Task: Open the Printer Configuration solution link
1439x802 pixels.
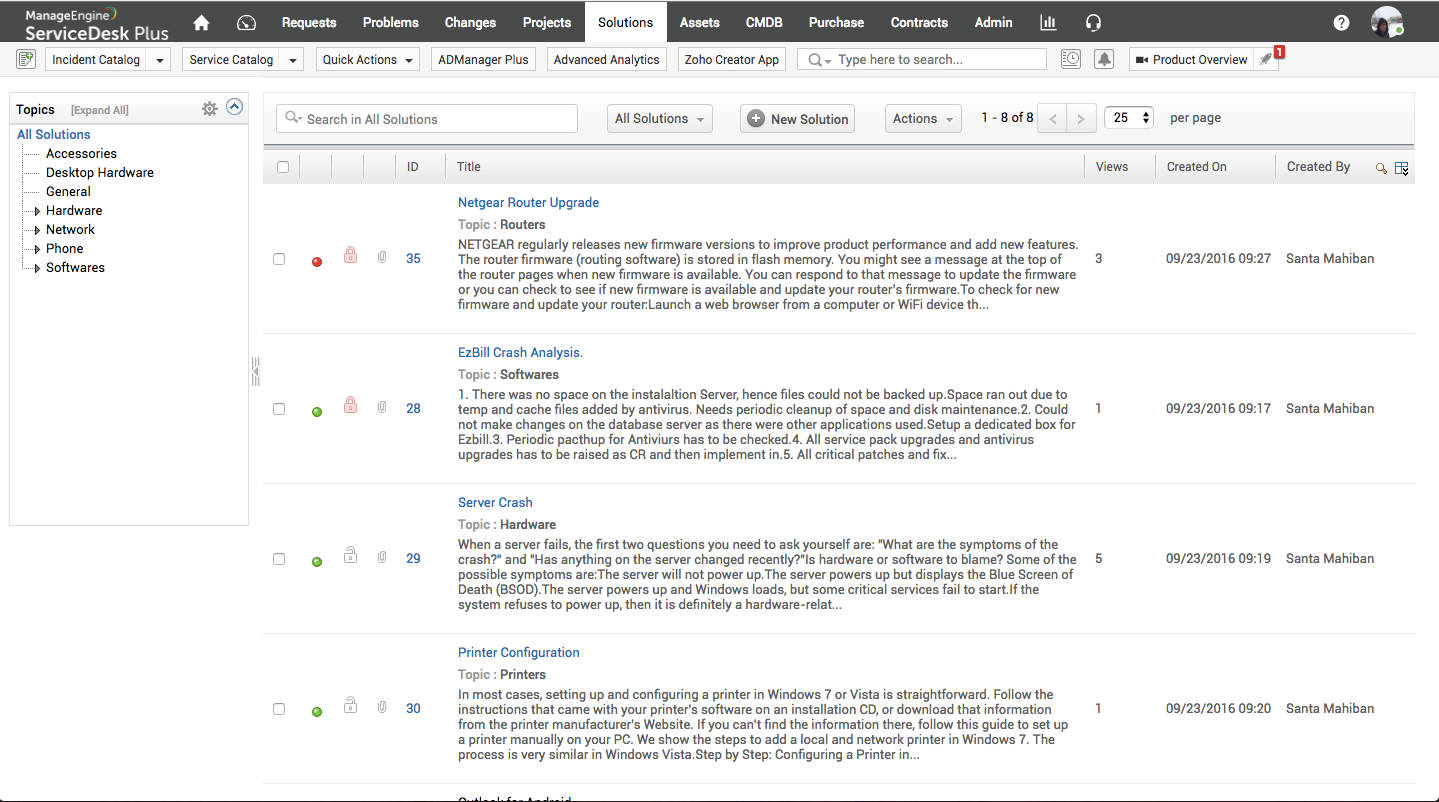Action: pyautogui.click(x=518, y=652)
